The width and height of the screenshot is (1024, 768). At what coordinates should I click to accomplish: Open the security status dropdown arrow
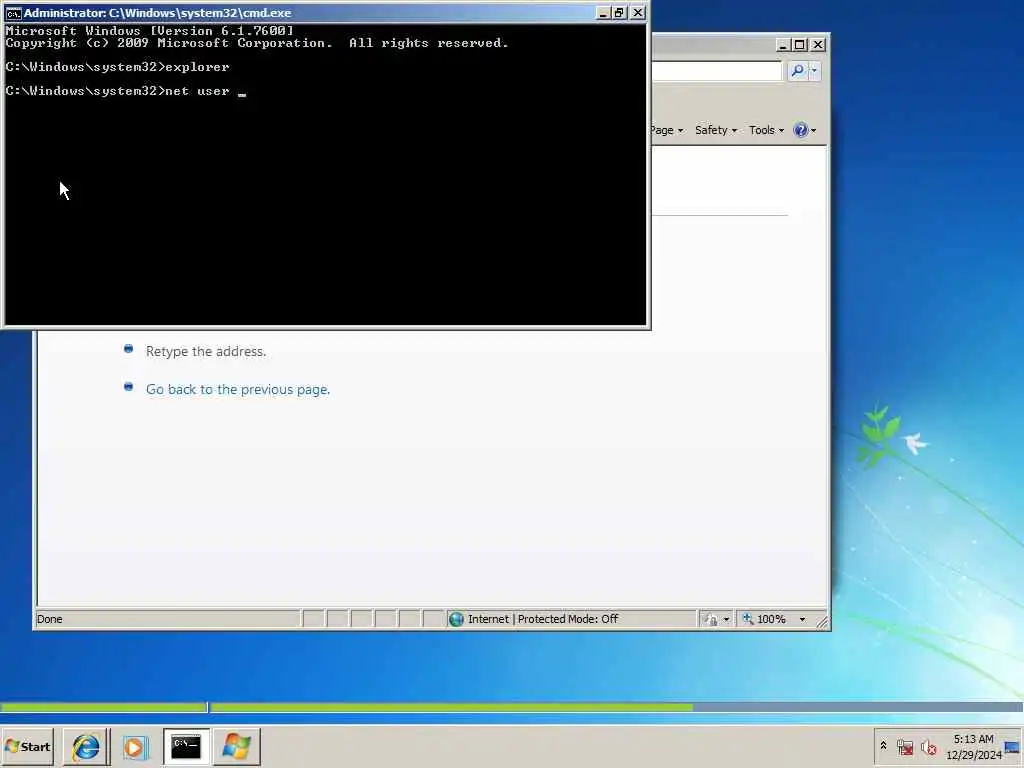tap(726, 620)
